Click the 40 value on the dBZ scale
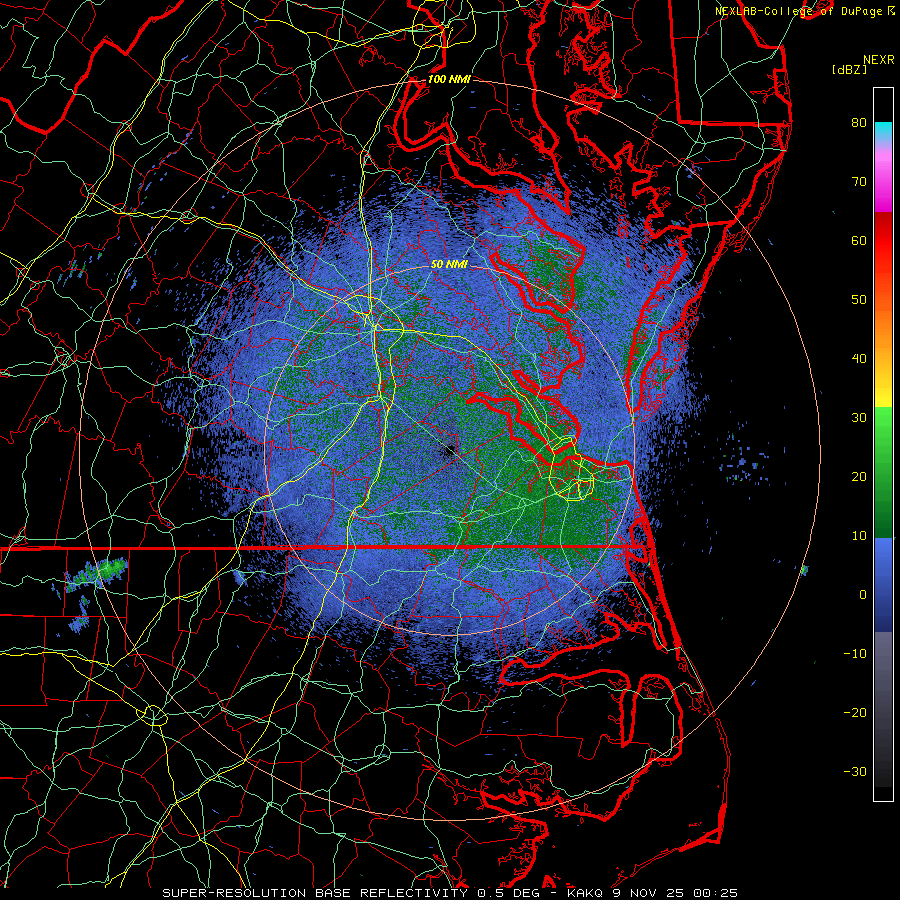 (x=859, y=359)
